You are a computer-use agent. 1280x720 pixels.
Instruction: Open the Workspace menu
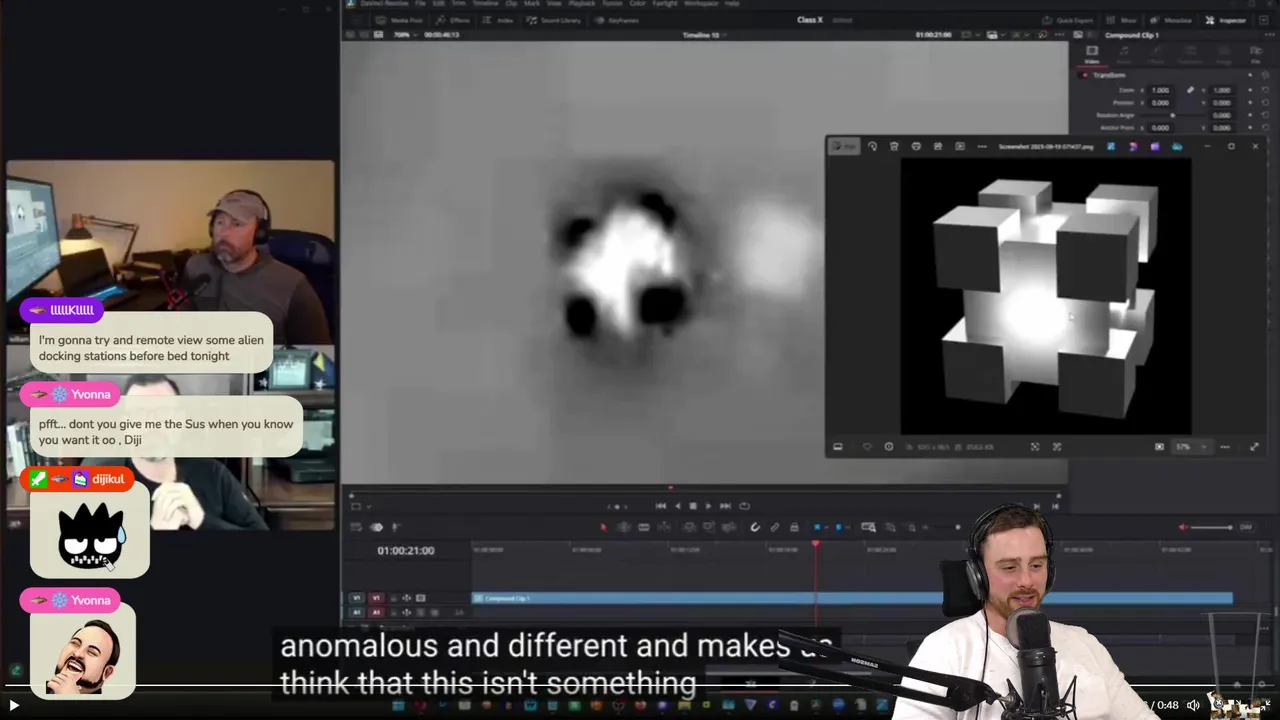pos(700,4)
